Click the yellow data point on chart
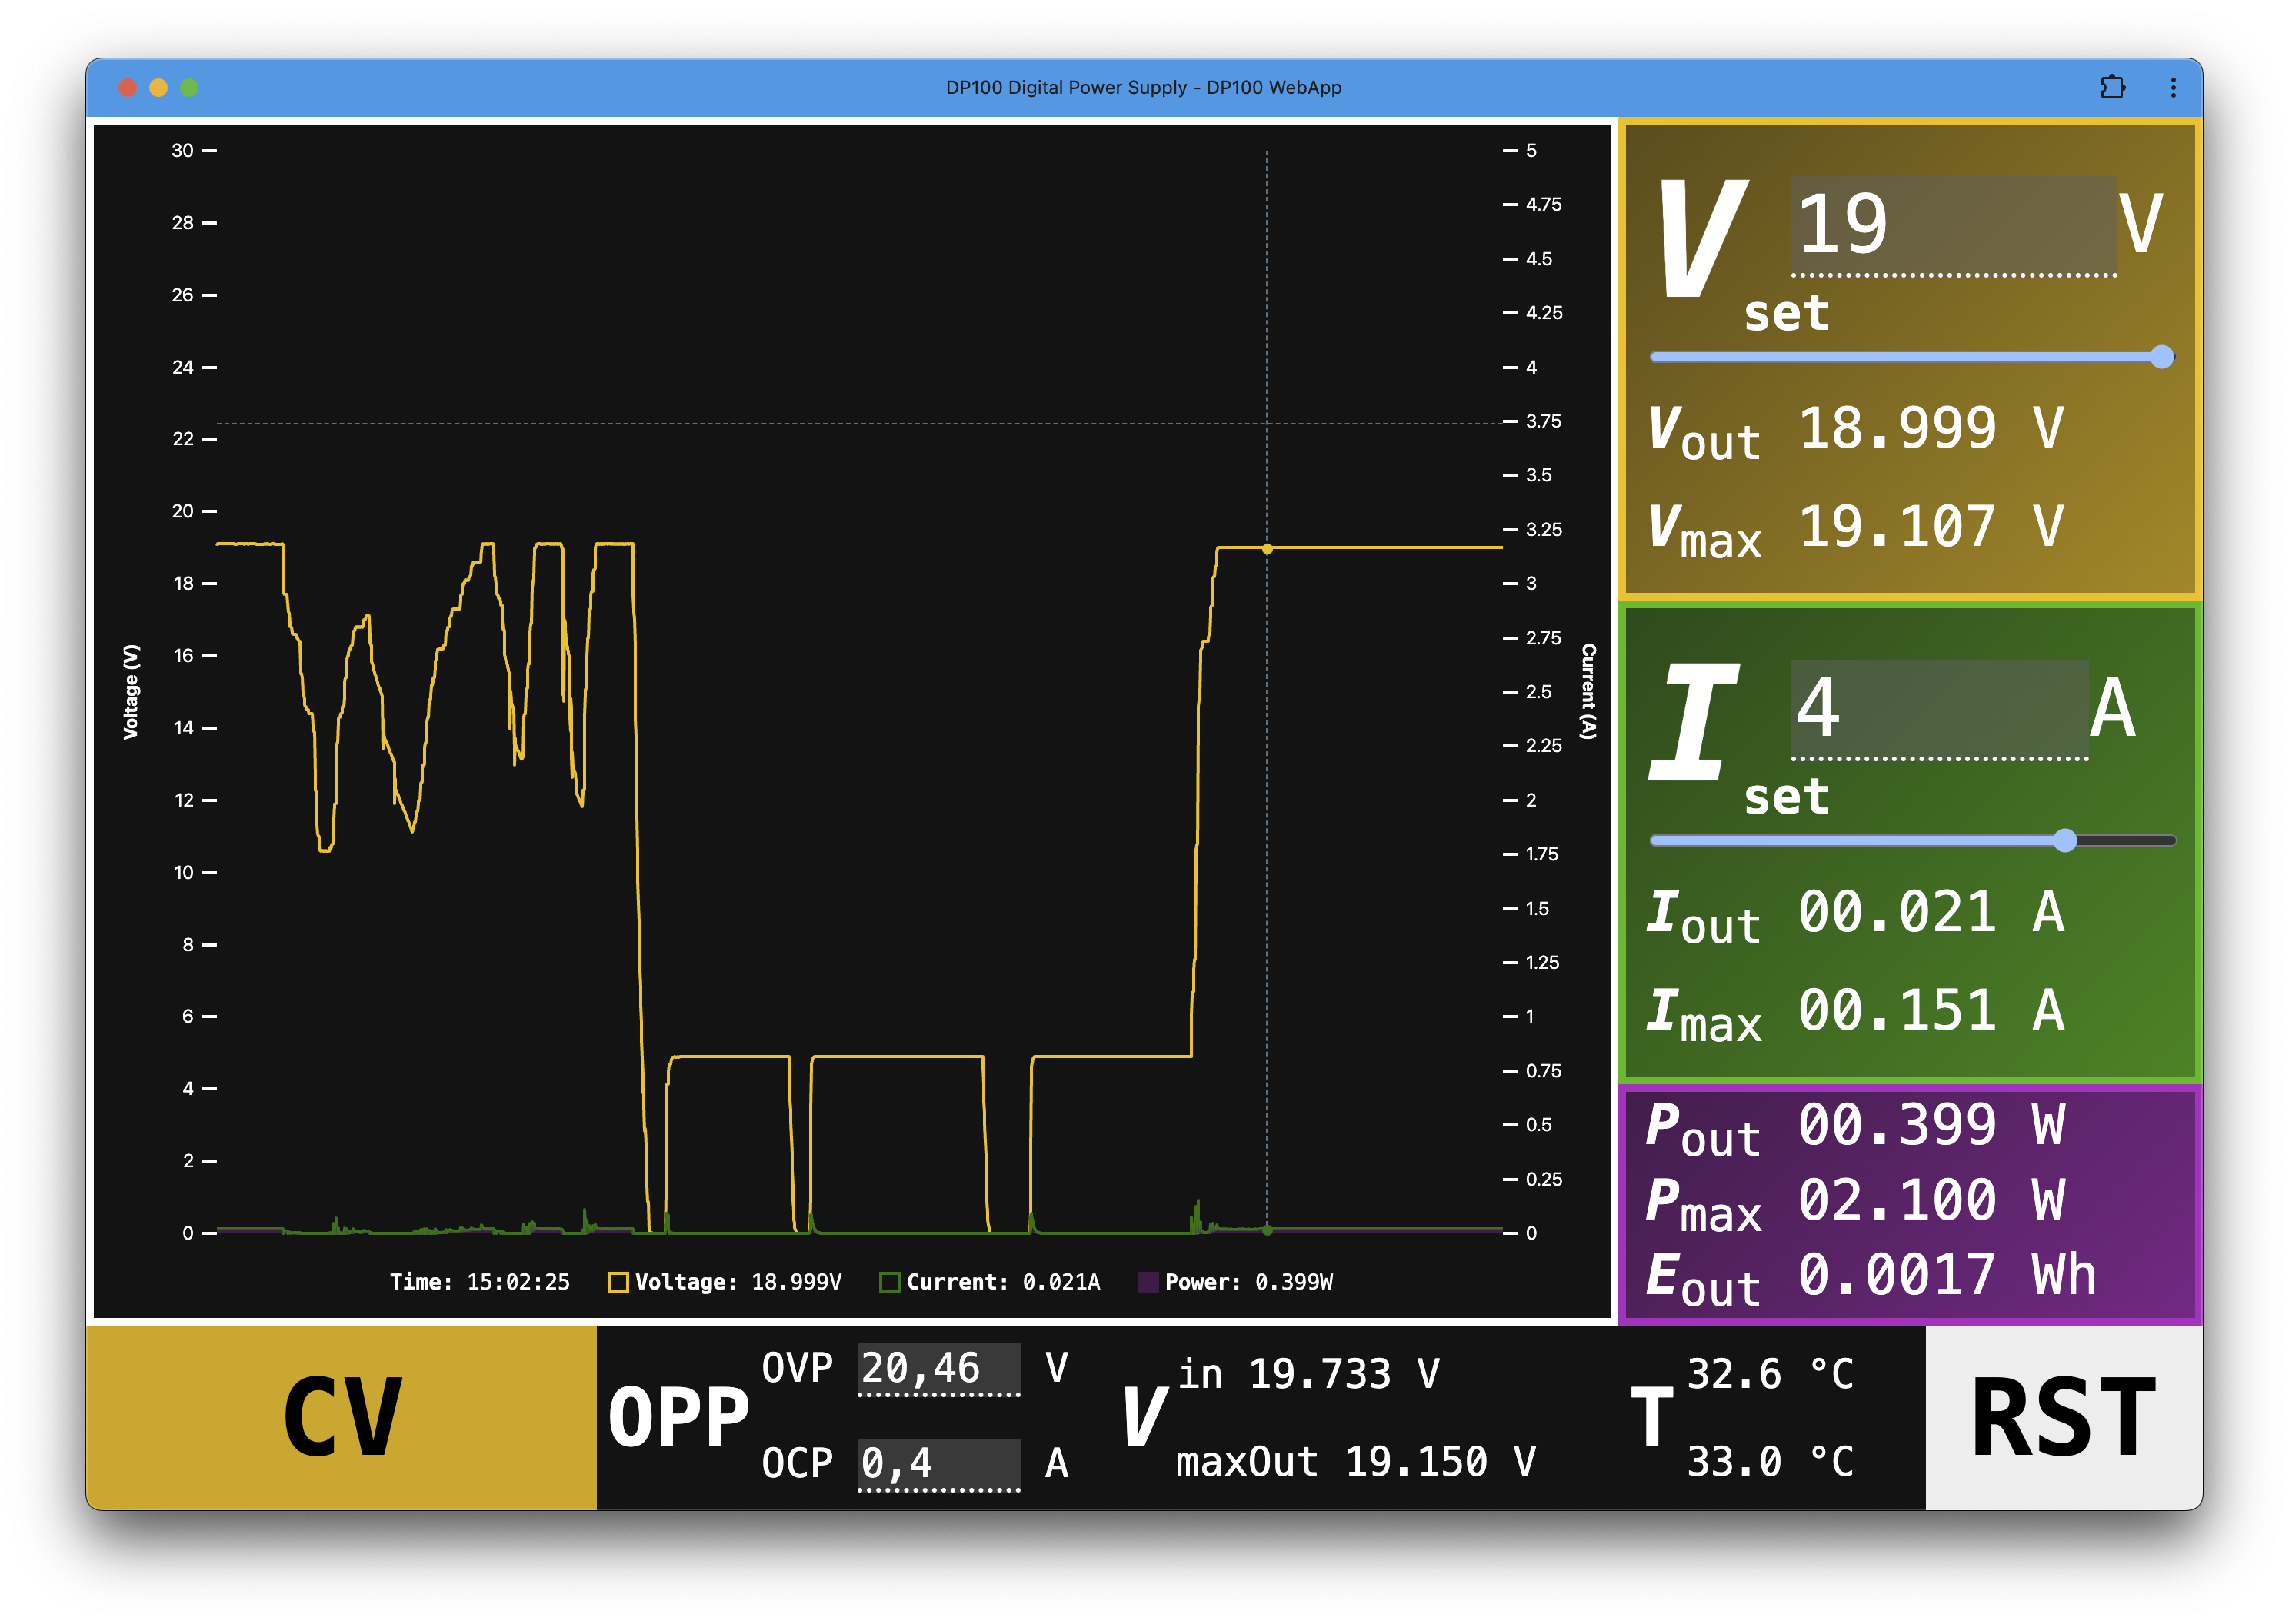2289x1624 pixels. (x=1267, y=549)
